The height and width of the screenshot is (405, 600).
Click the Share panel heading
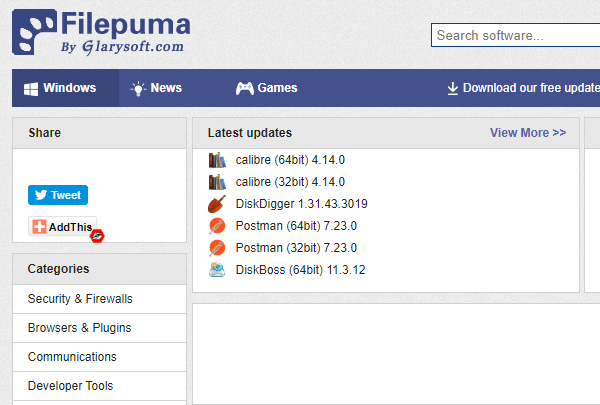(x=44, y=133)
